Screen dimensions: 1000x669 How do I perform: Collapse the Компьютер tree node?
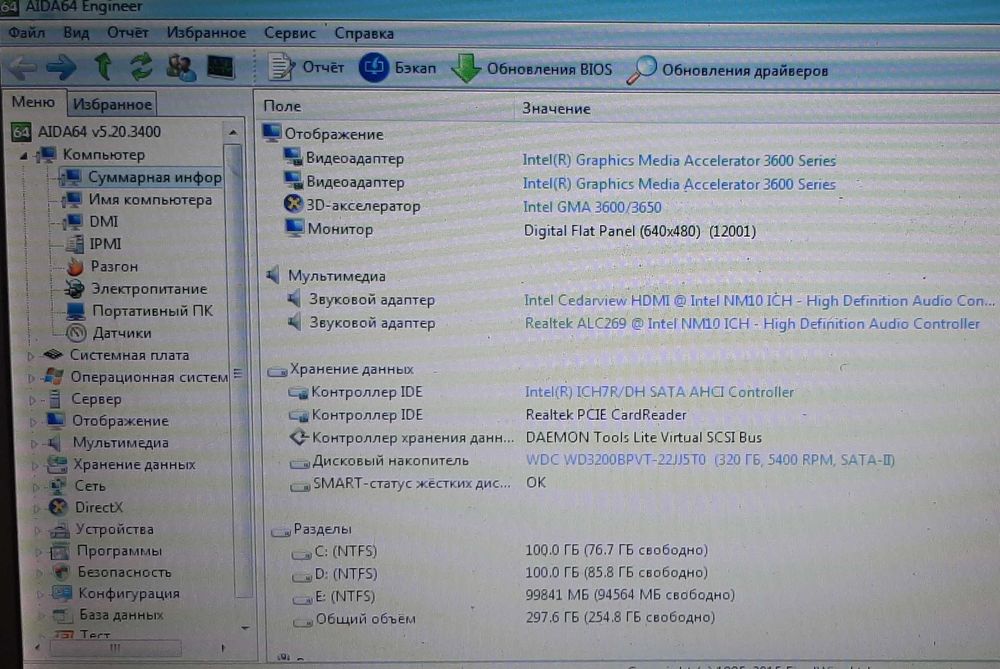pyautogui.click(x=24, y=155)
